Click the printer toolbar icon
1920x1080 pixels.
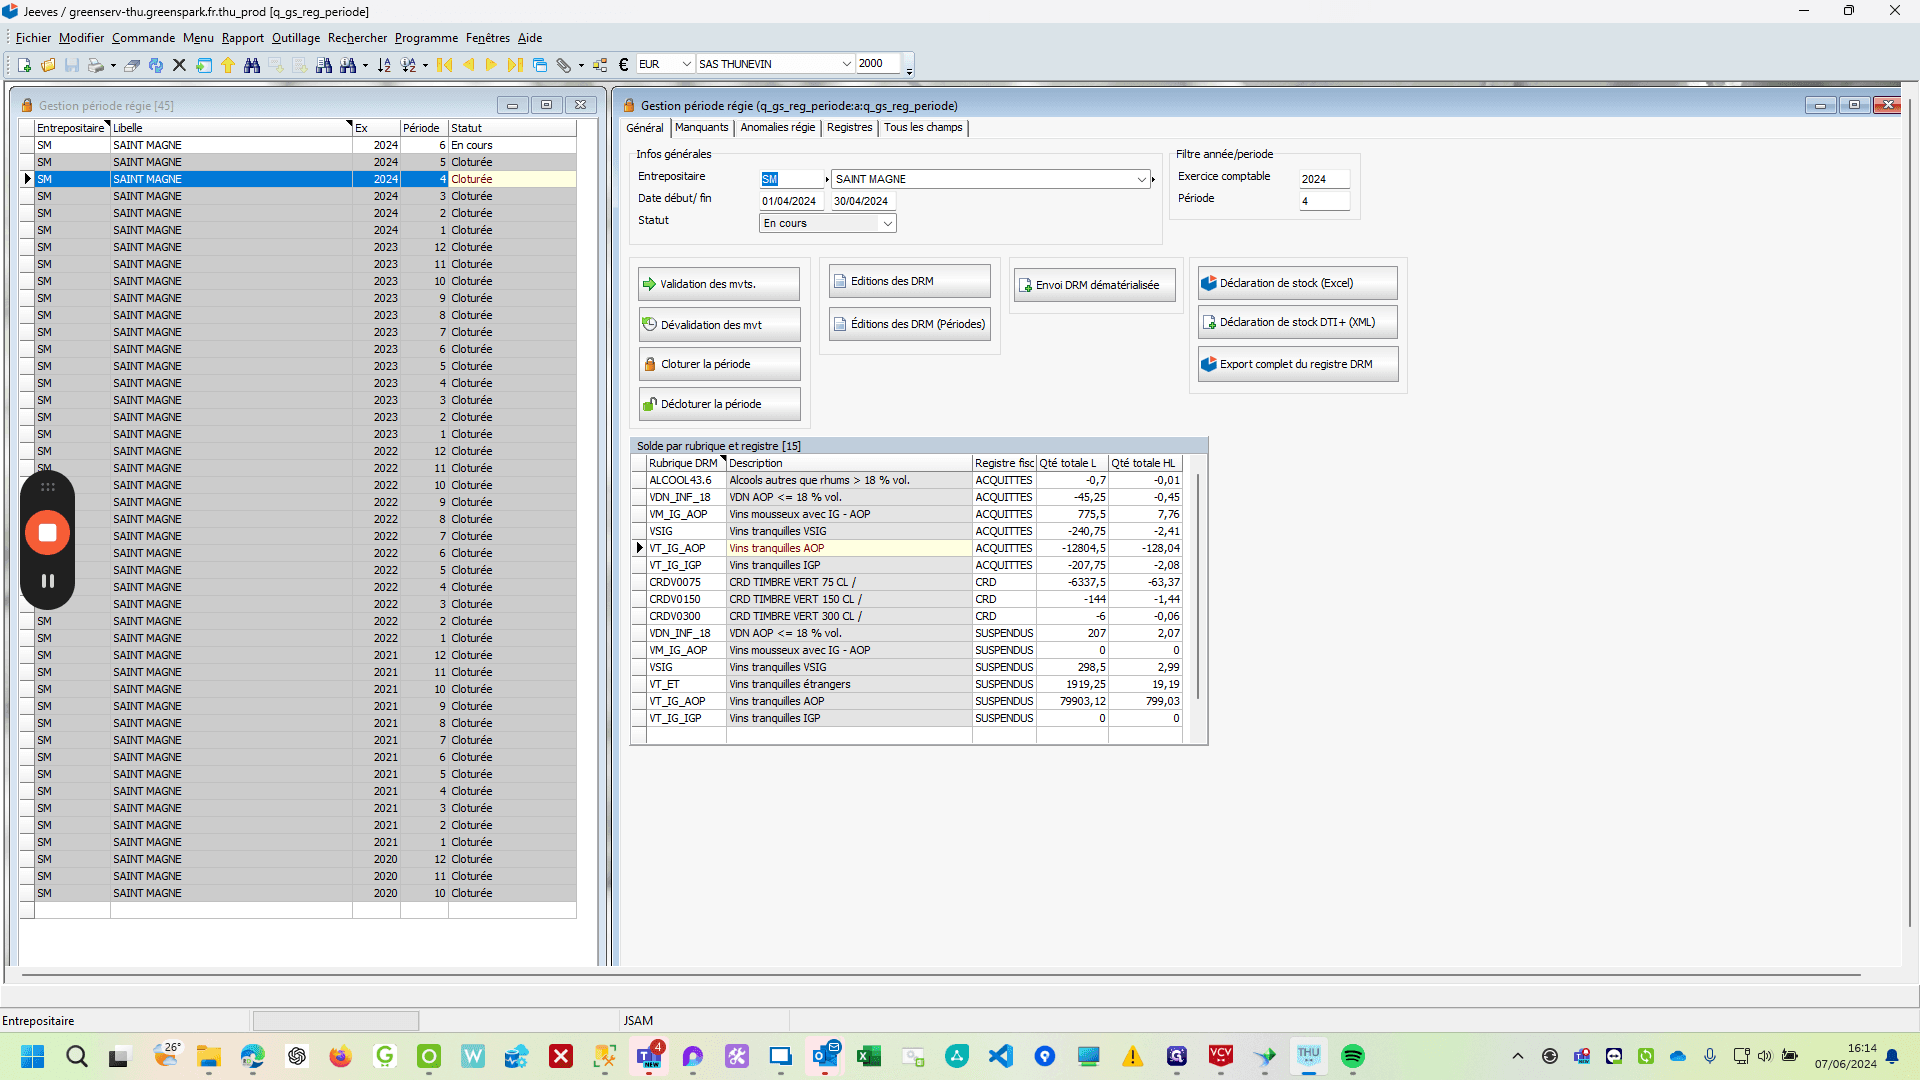96,65
